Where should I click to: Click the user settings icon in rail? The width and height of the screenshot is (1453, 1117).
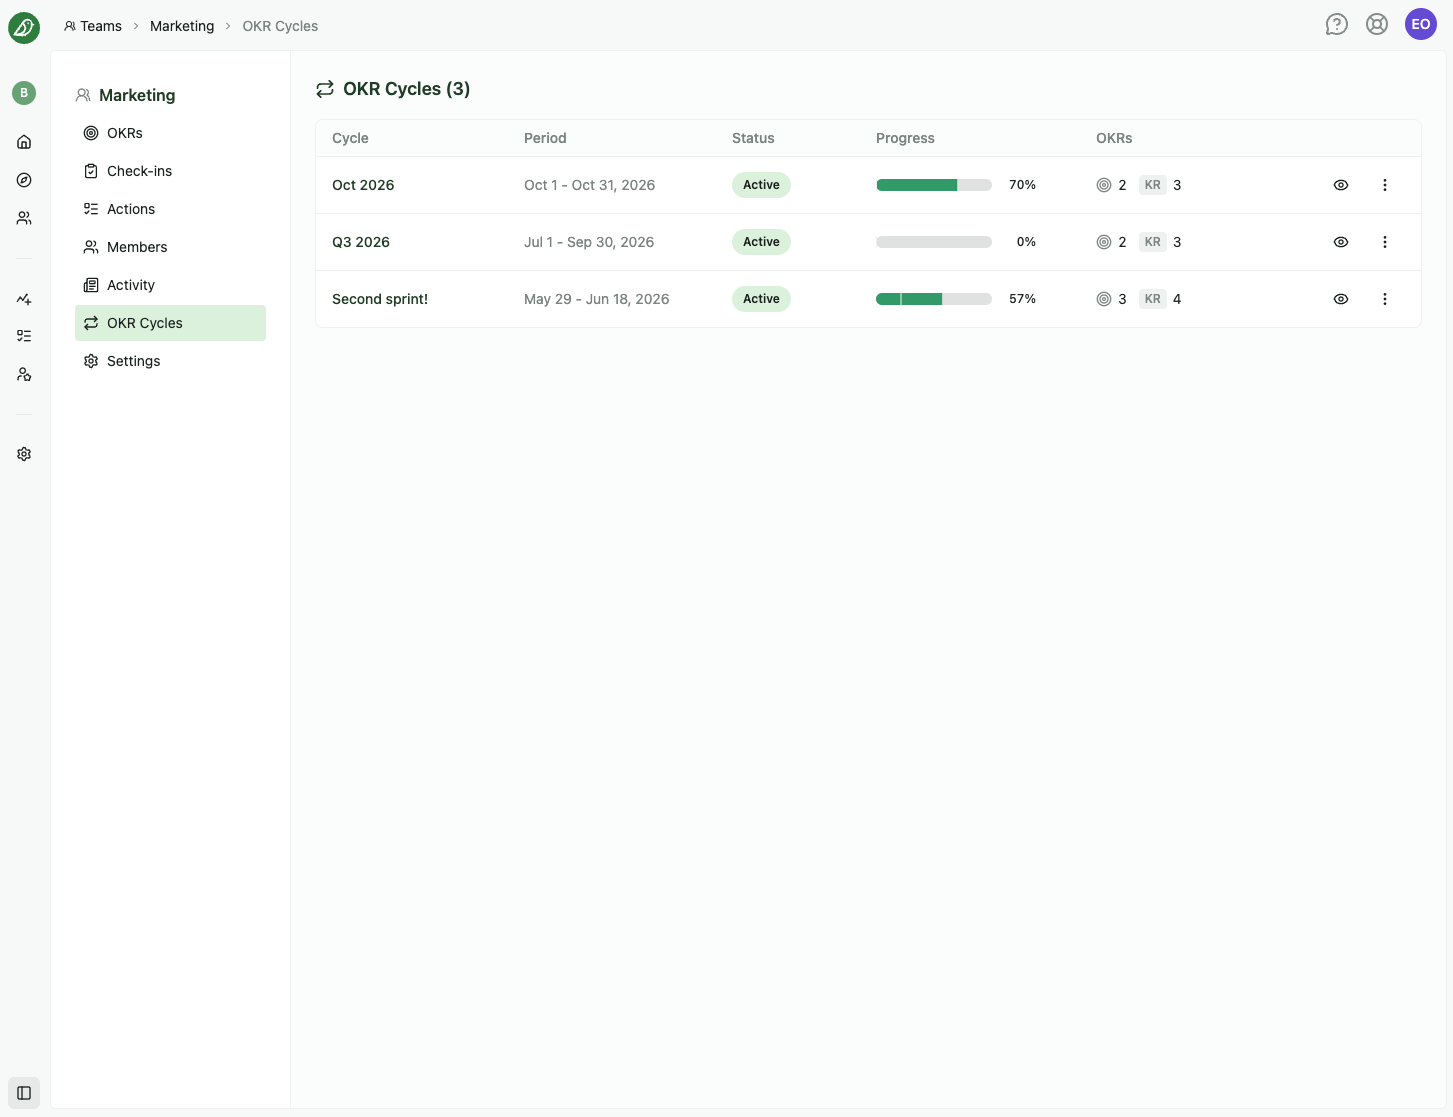24,374
